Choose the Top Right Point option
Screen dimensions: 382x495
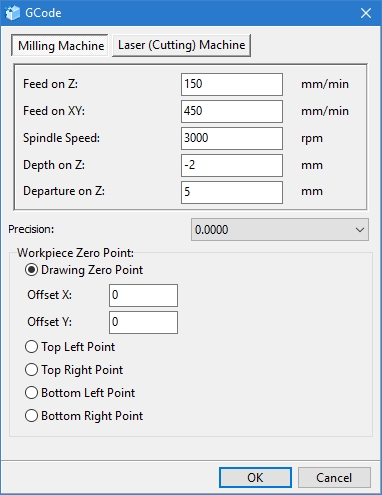[x=74, y=370]
